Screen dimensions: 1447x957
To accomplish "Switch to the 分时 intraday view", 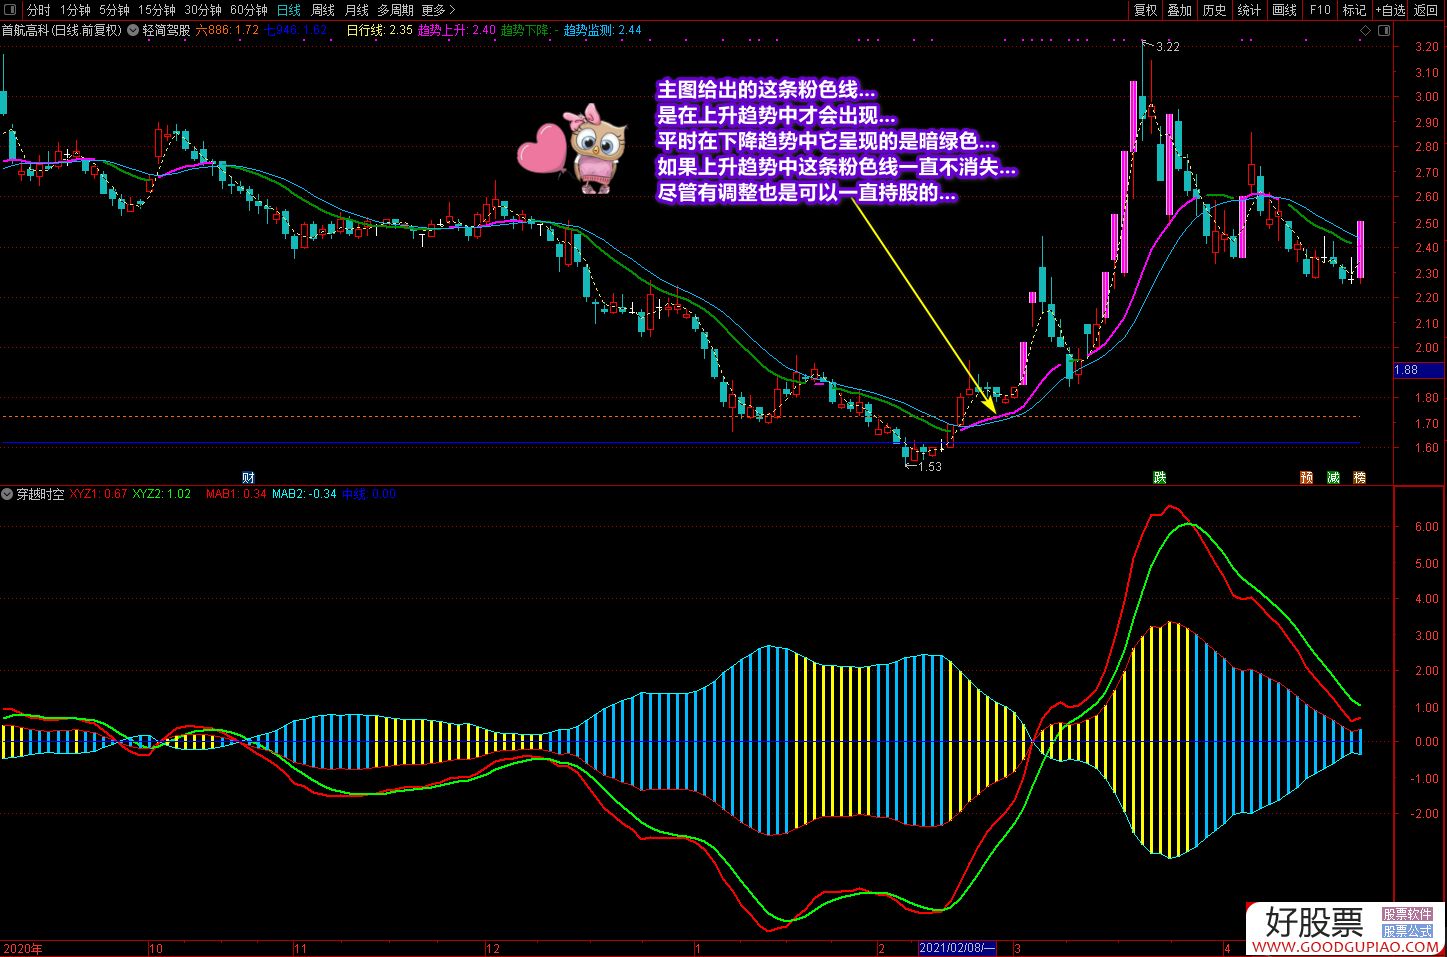I will point(38,10).
